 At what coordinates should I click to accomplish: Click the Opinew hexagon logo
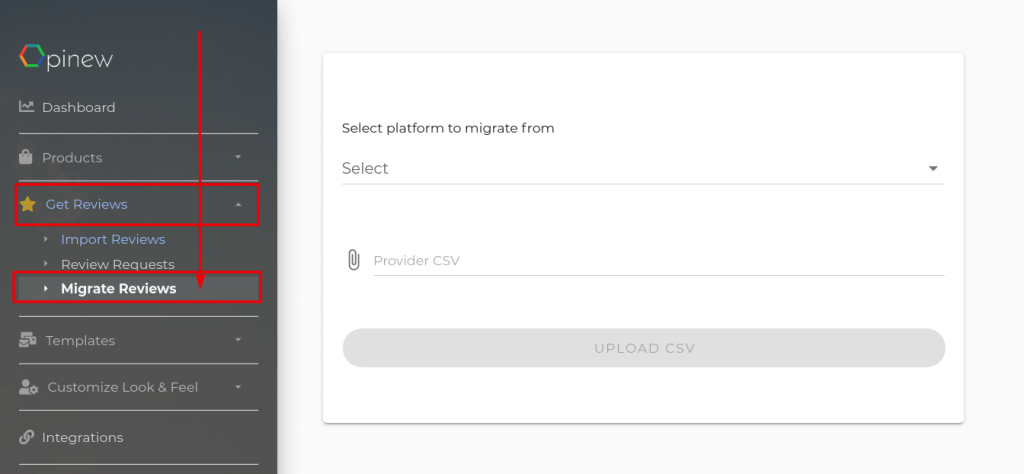[32, 57]
